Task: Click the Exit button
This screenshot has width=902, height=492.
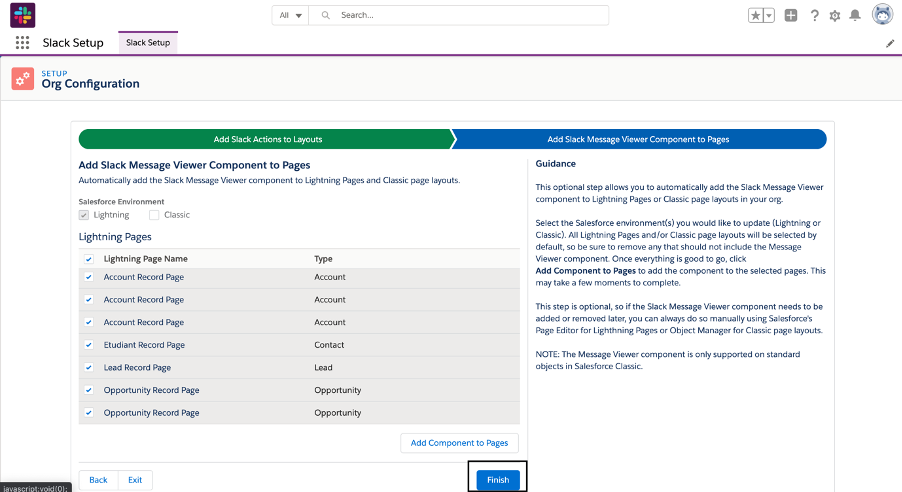Action: [x=135, y=480]
